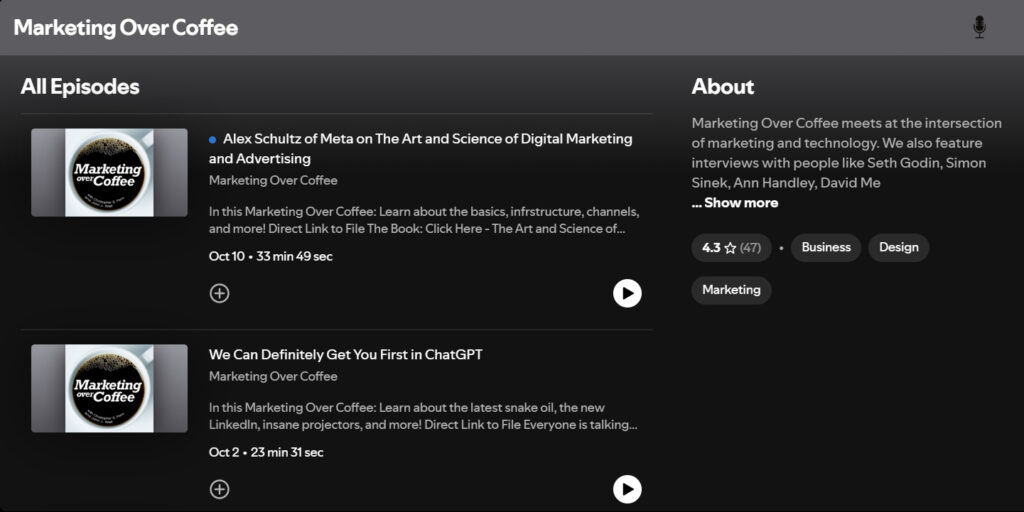Add the Alex Schultz episode with plus icon

pos(220,293)
